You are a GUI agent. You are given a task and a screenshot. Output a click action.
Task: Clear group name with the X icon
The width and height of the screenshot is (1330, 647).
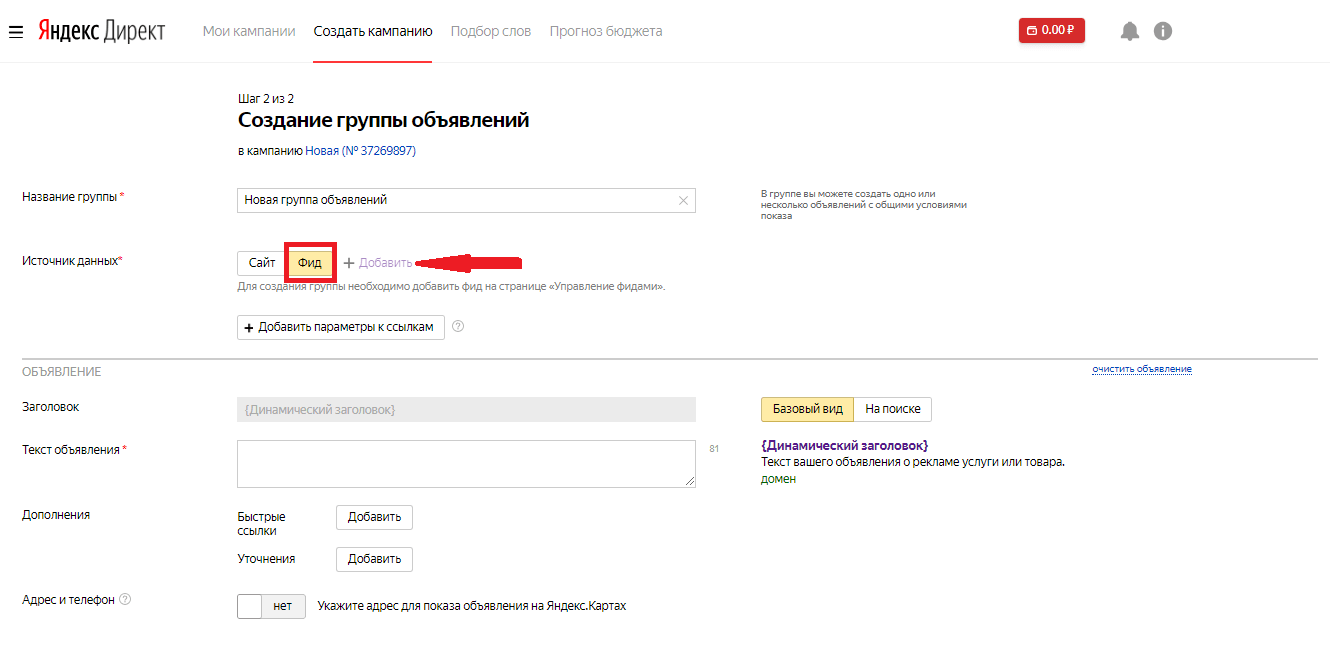(x=683, y=200)
